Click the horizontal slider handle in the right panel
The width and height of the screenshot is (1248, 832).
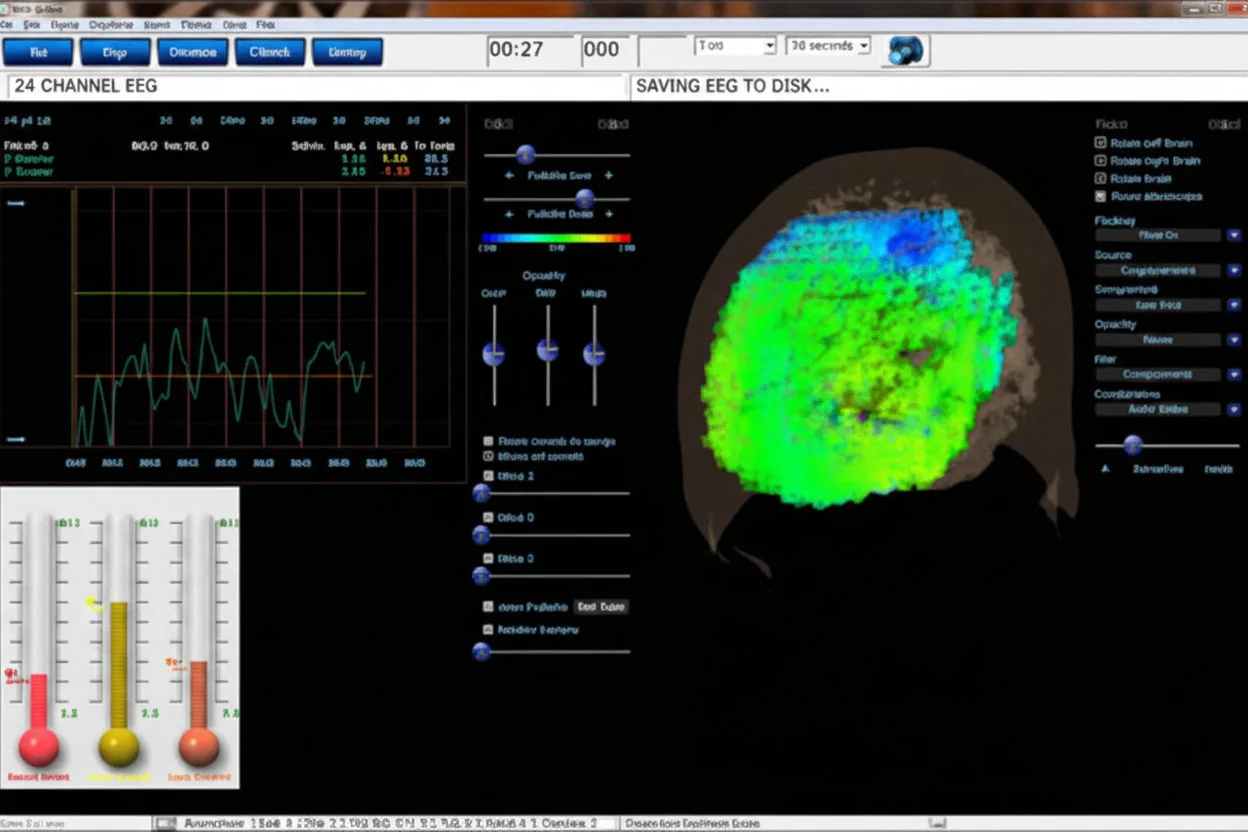1133,444
